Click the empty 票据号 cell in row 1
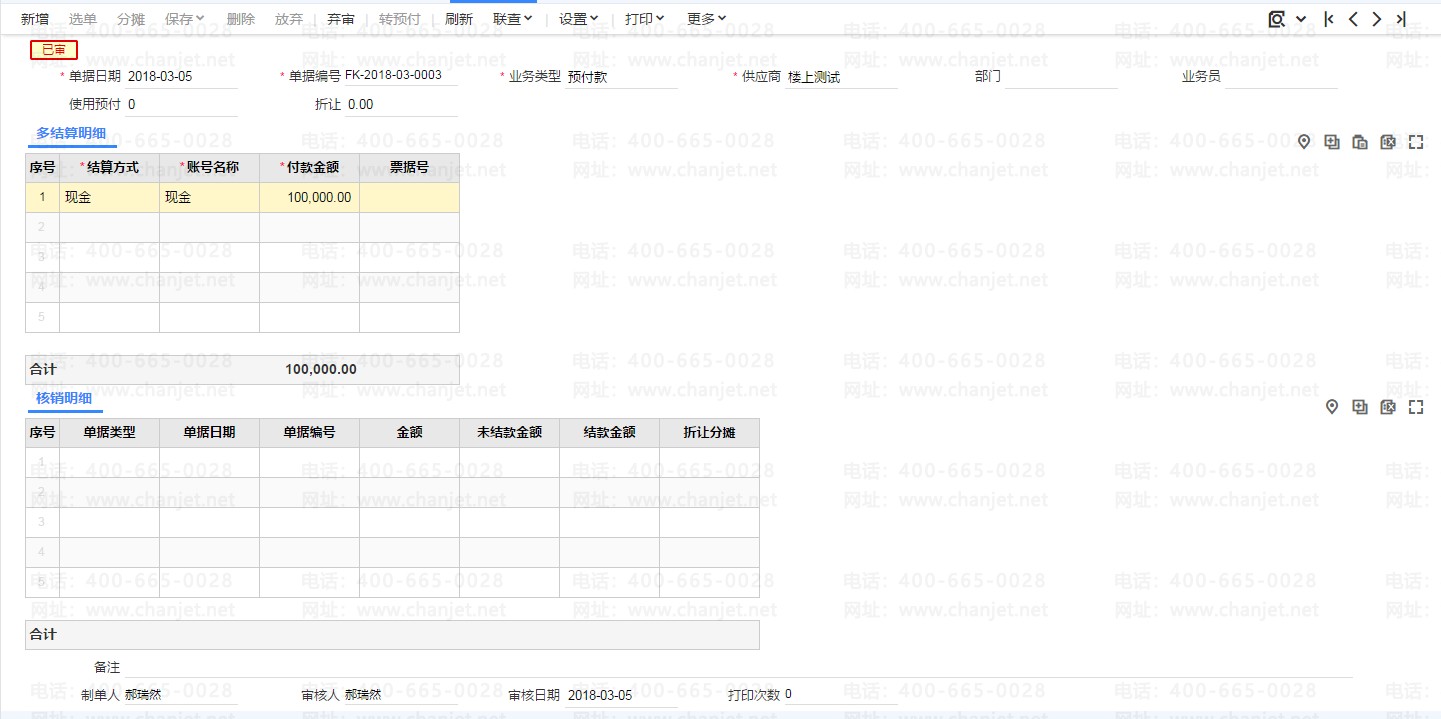Image resolution: width=1441 pixels, height=719 pixels. pos(409,198)
